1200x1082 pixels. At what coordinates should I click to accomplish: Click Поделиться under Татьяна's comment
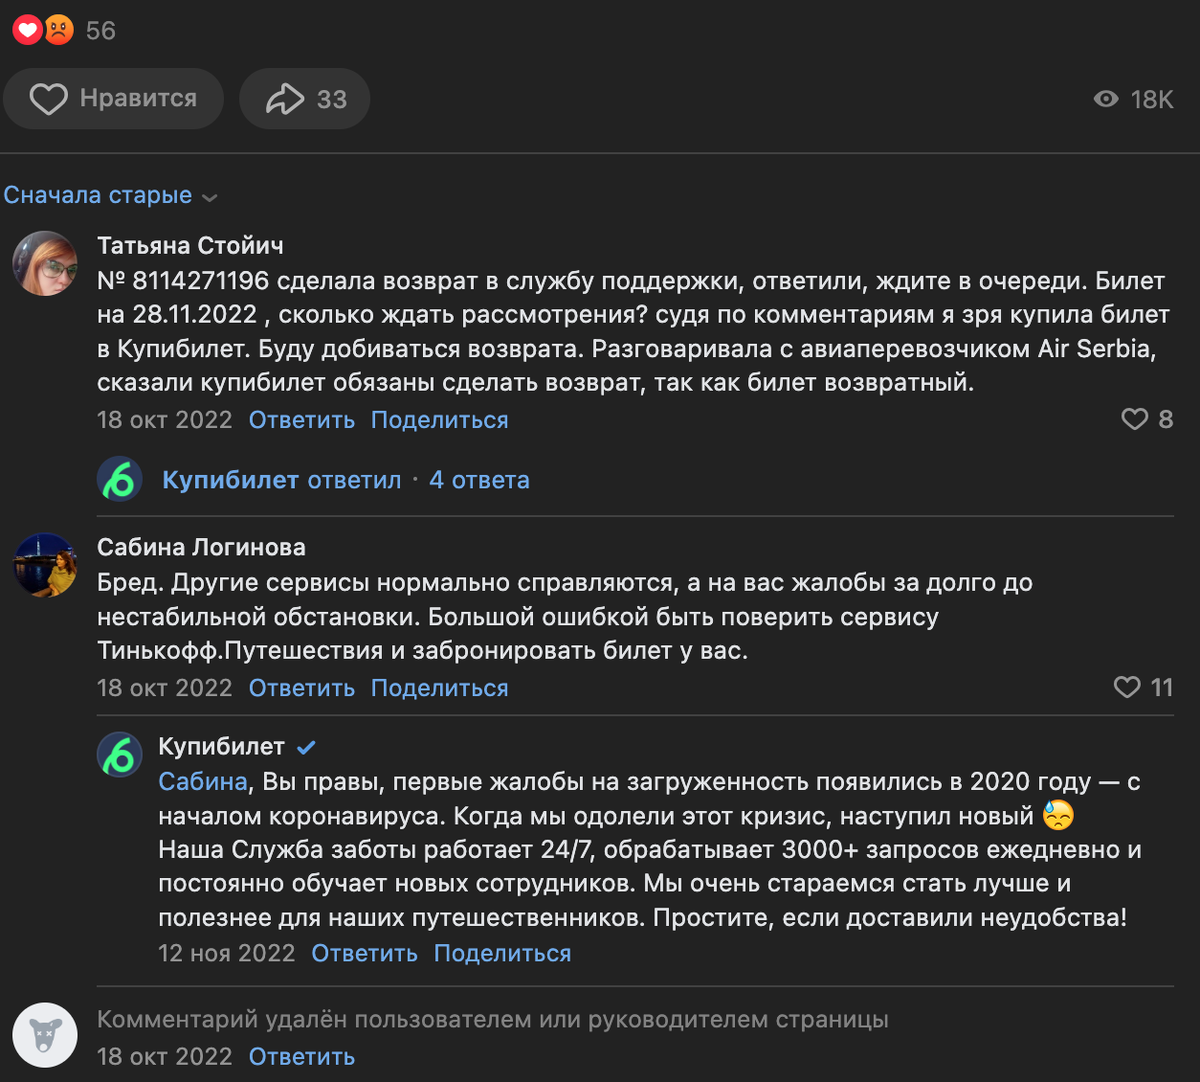pos(438,420)
